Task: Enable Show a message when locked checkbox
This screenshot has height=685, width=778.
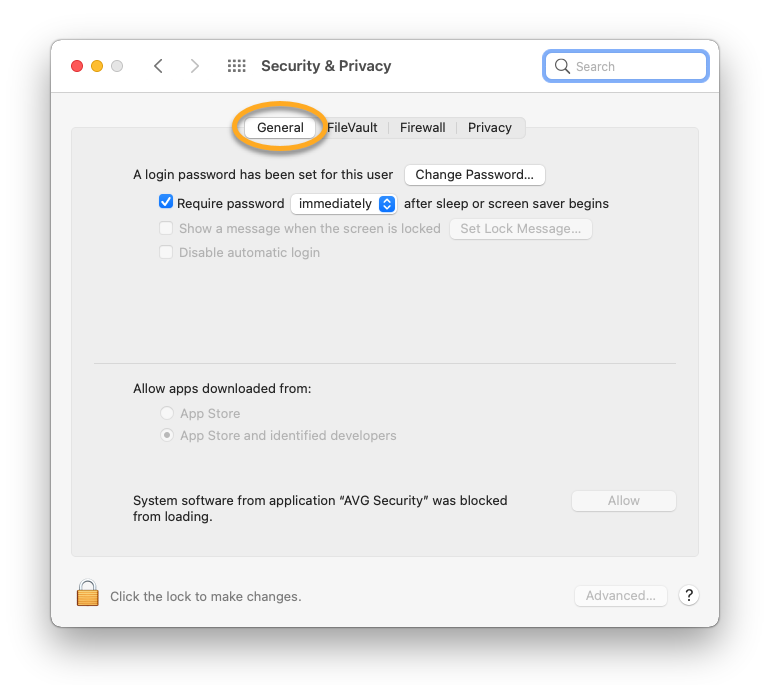Action: 166,228
